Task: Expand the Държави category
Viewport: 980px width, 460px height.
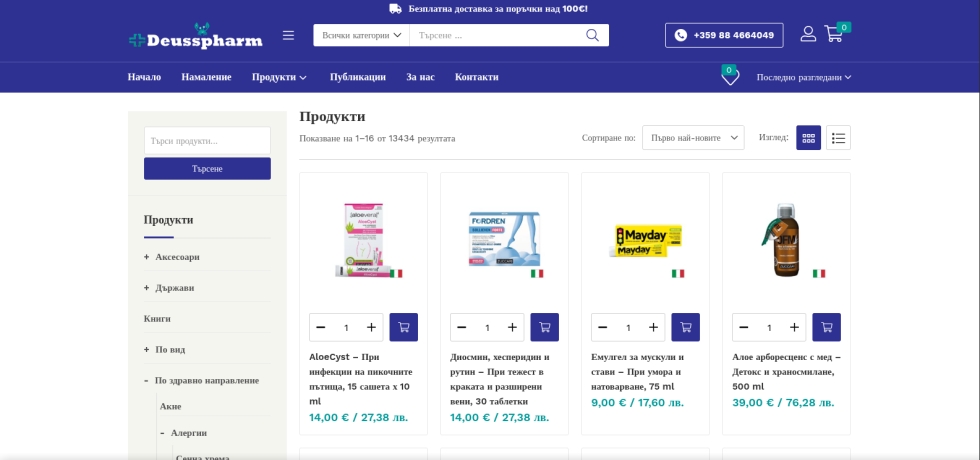Action: click(x=146, y=288)
